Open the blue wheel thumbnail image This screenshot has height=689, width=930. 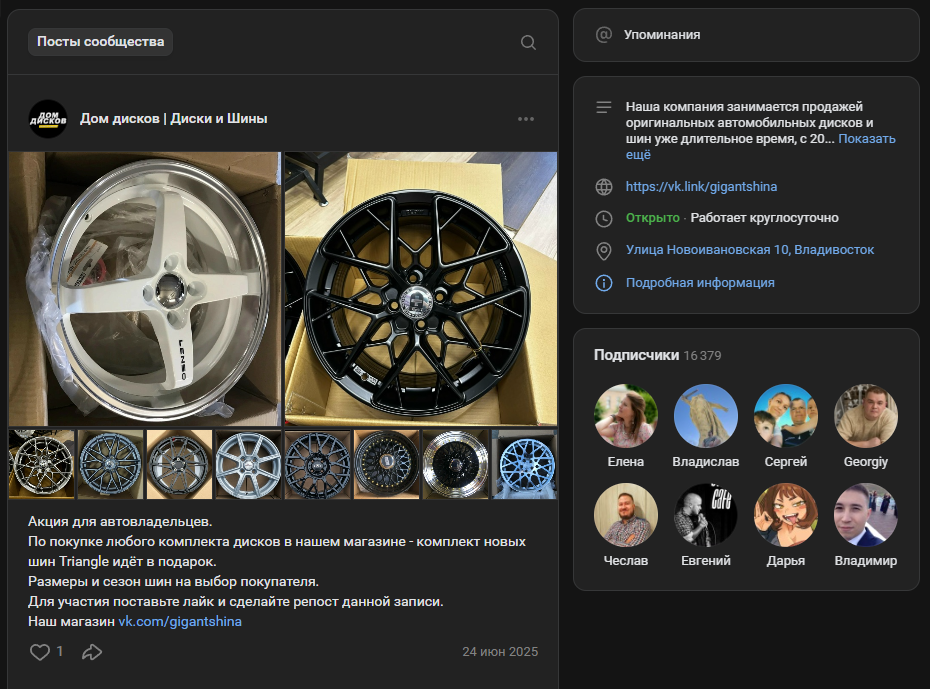tap(525, 464)
